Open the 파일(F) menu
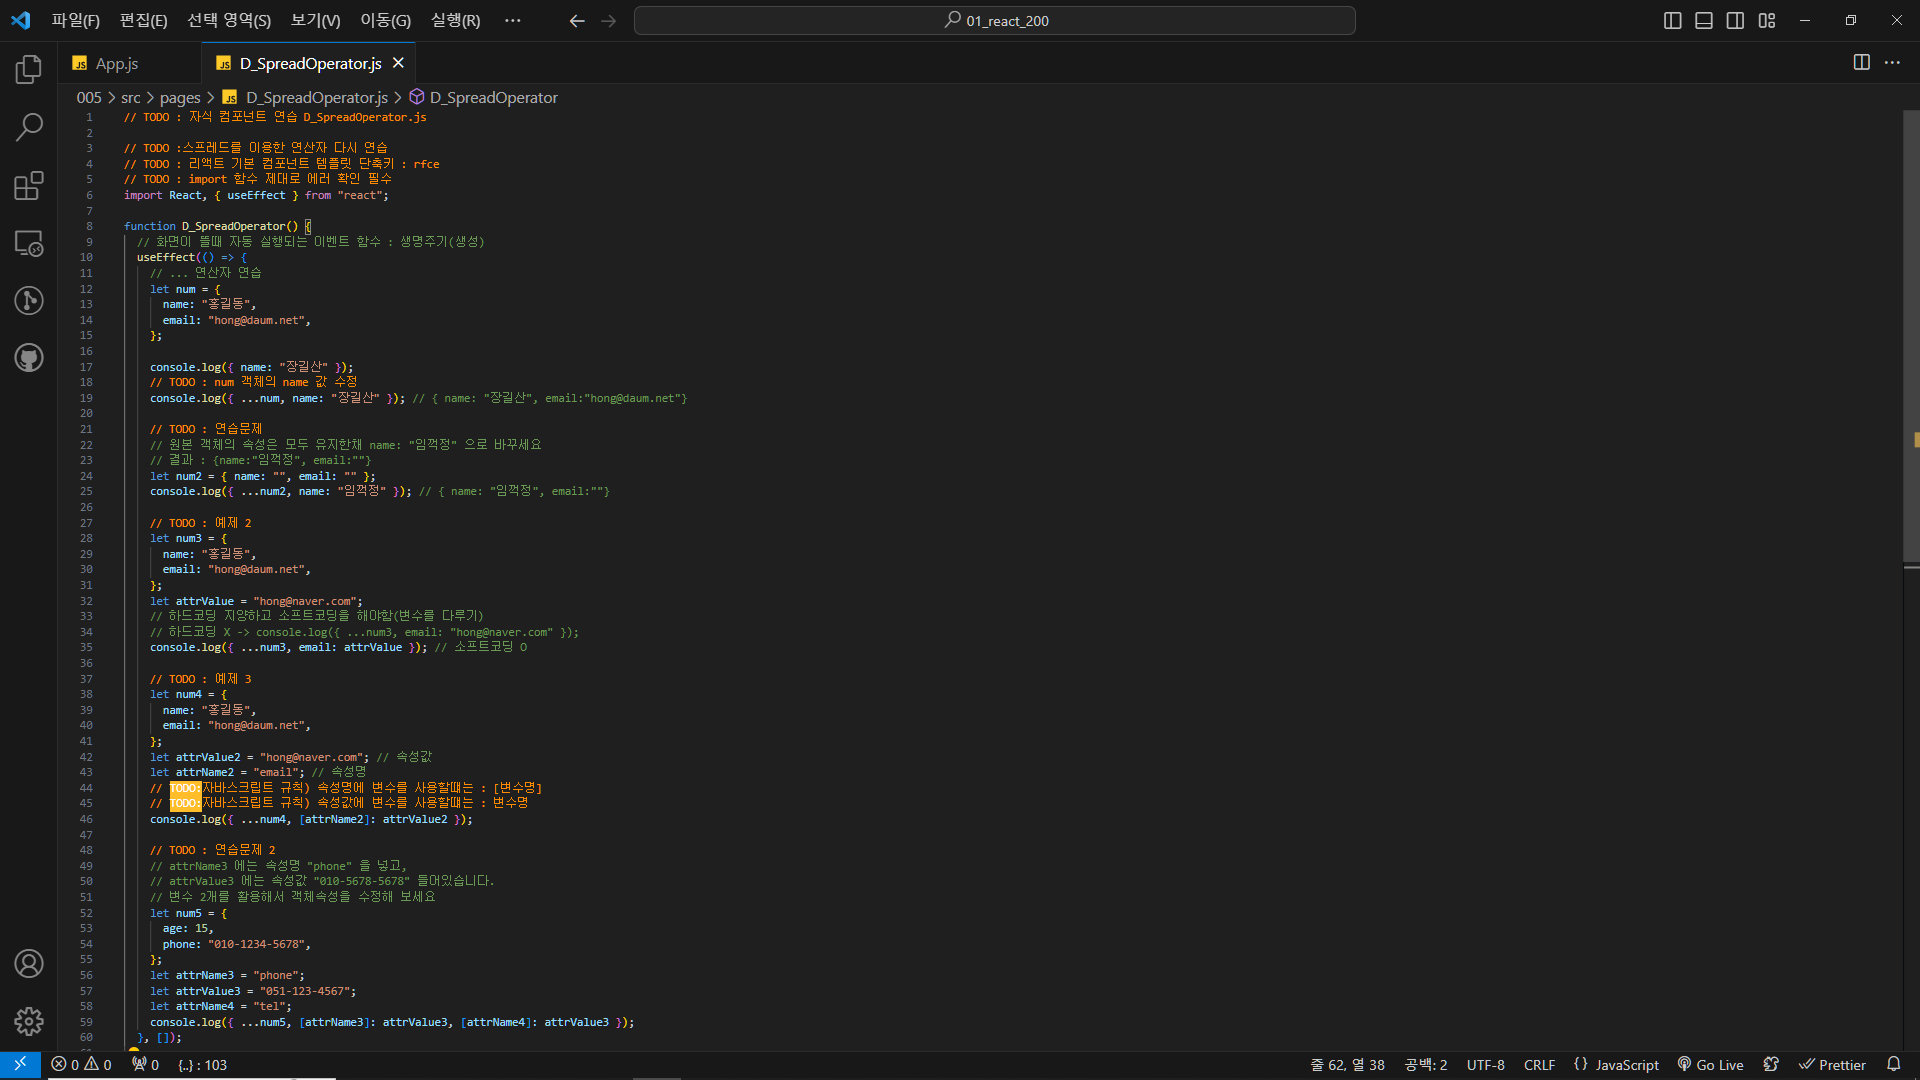Viewport: 1920px width, 1080px height. pyautogui.click(x=76, y=21)
